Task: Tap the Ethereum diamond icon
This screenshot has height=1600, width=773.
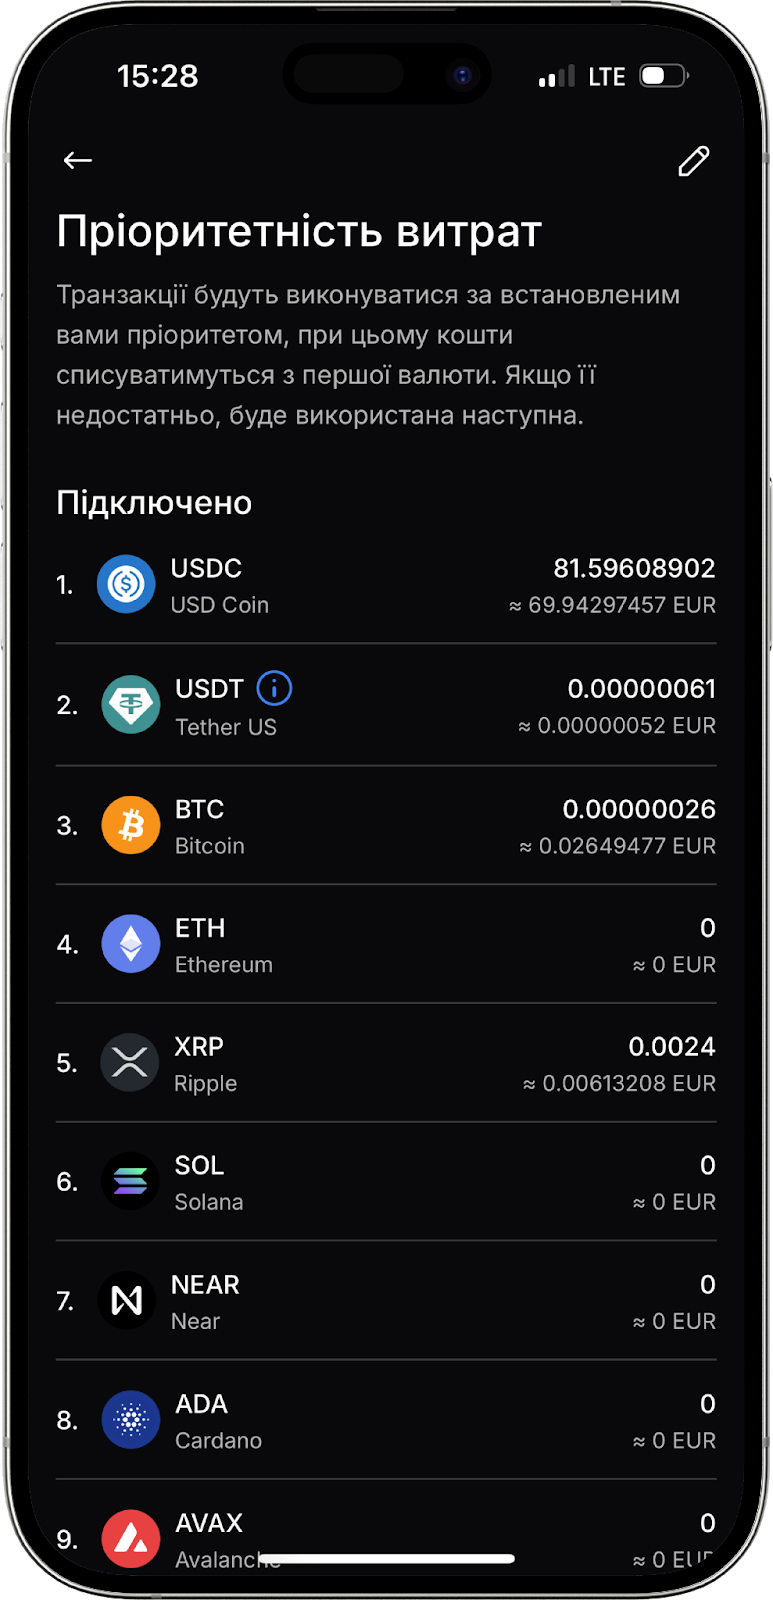Action: [x=131, y=944]
